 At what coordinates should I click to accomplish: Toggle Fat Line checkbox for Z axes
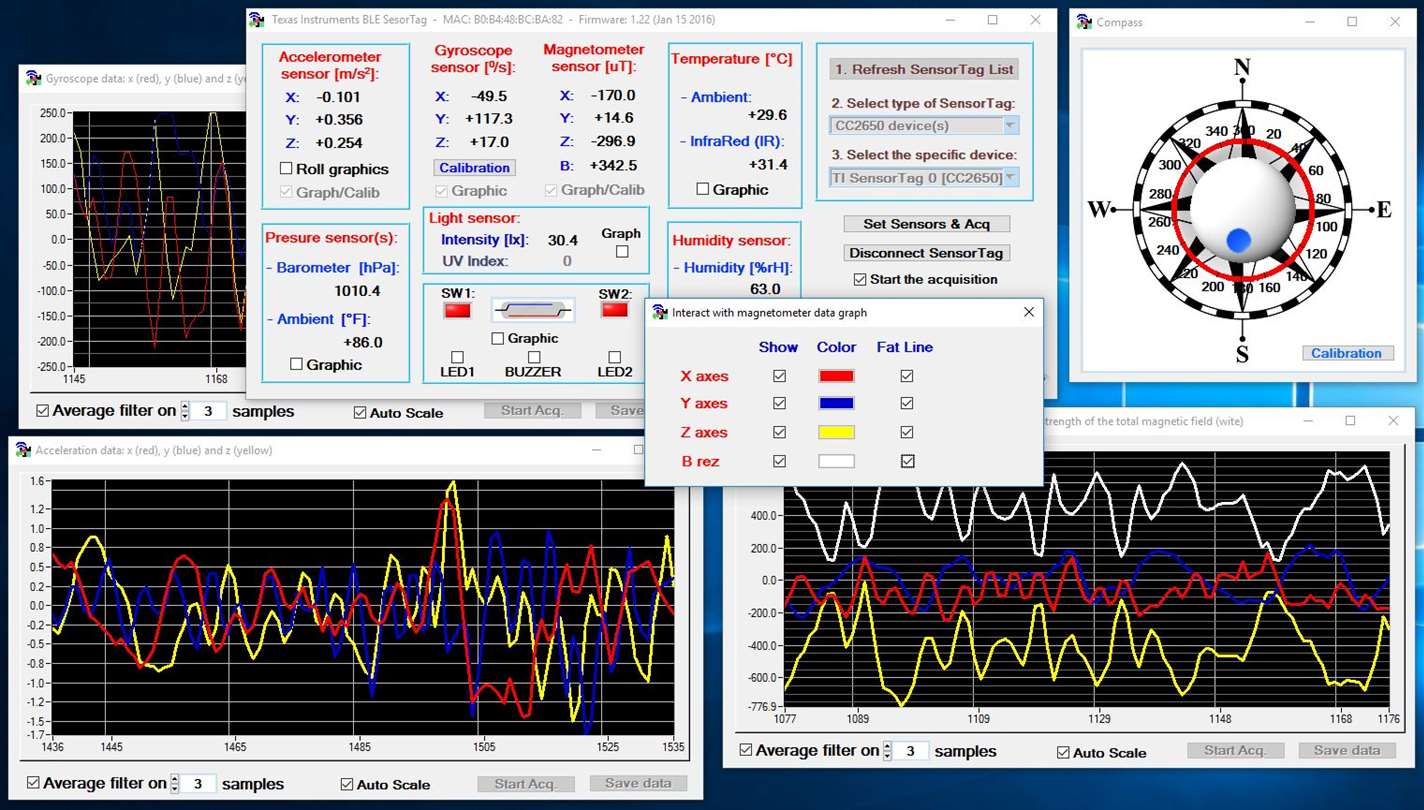907,432
